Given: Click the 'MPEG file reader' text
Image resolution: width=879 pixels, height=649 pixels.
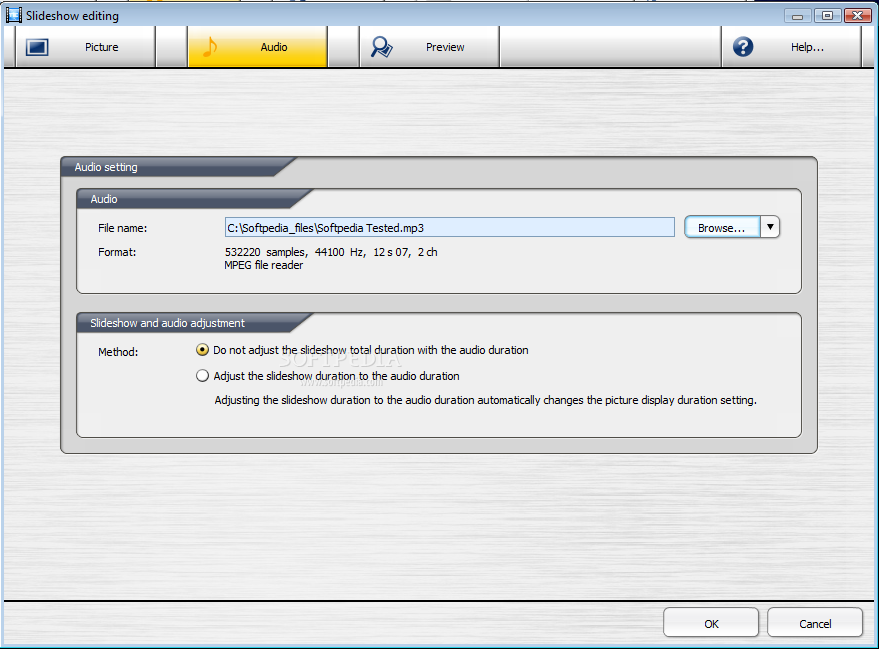Looking at the screenshot, I should 263,265.
